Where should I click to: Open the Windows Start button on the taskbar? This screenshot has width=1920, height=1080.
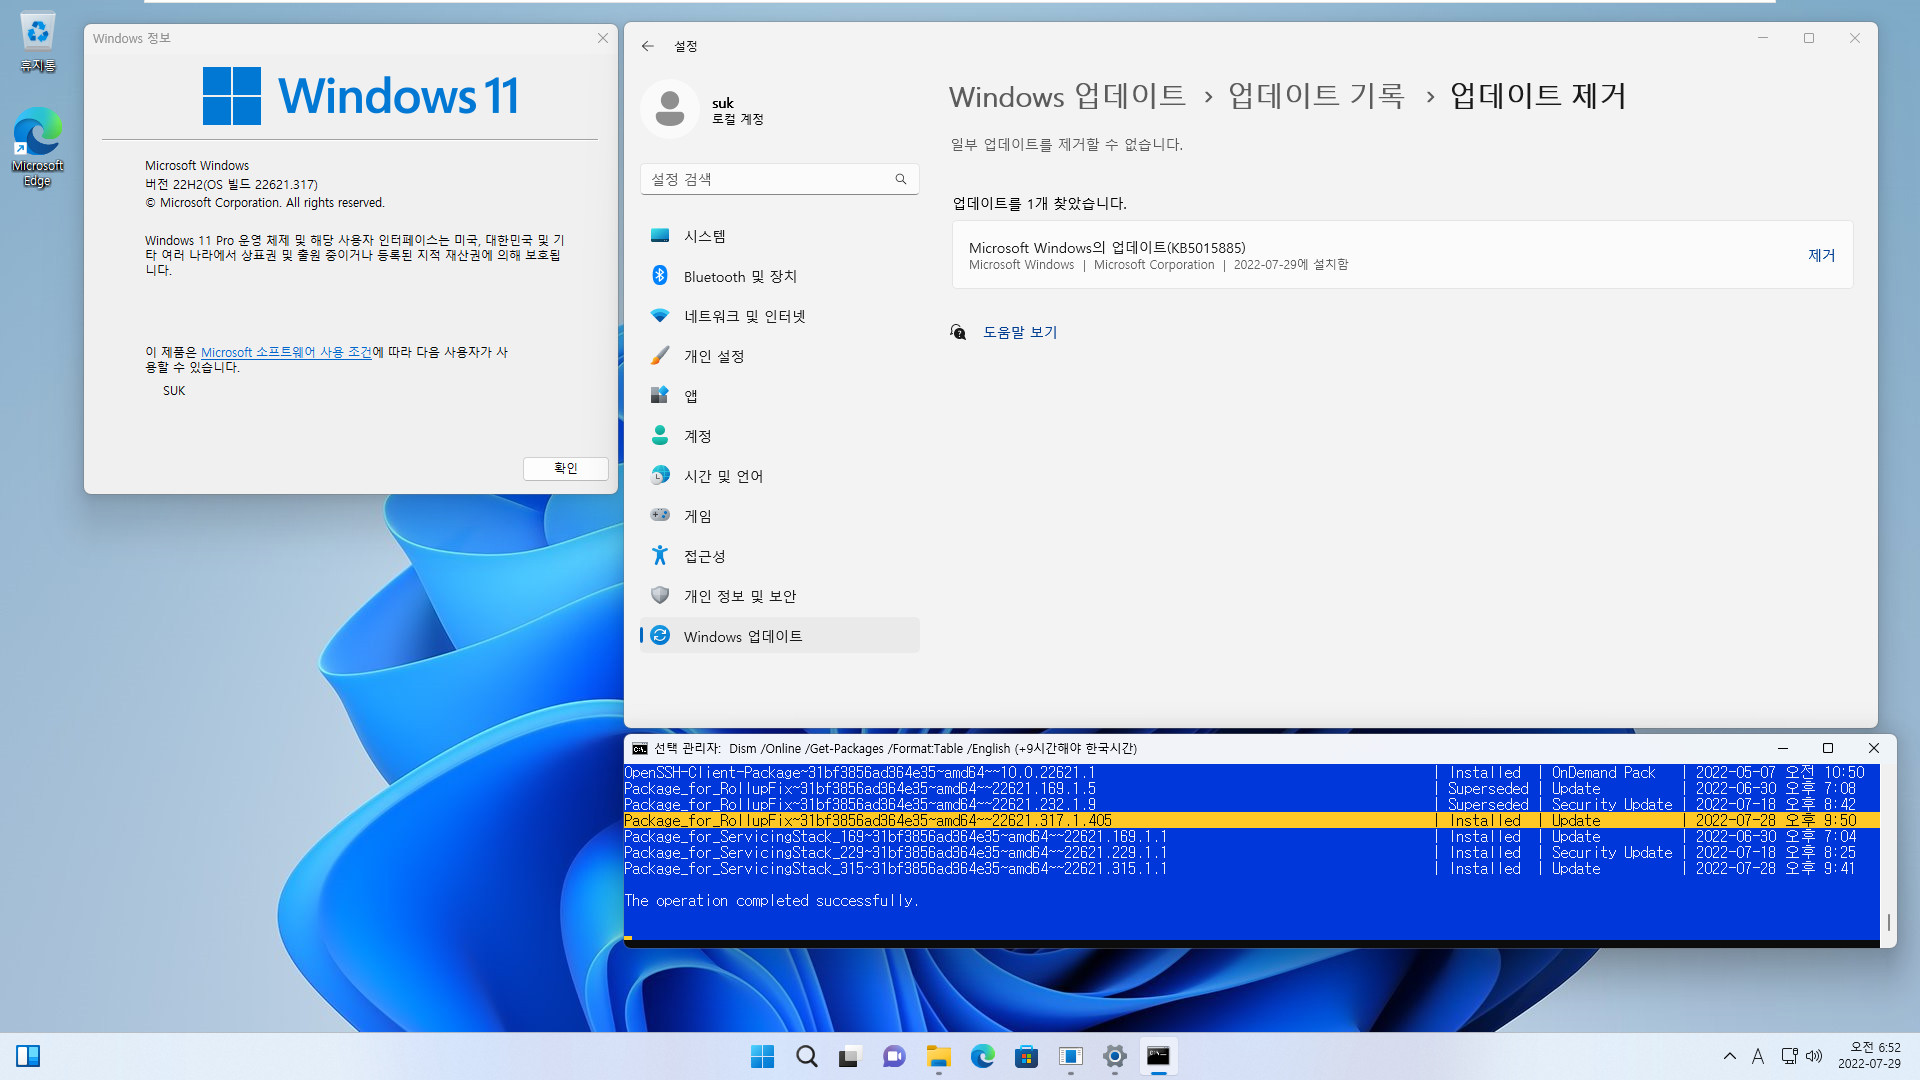[762, 1056]
